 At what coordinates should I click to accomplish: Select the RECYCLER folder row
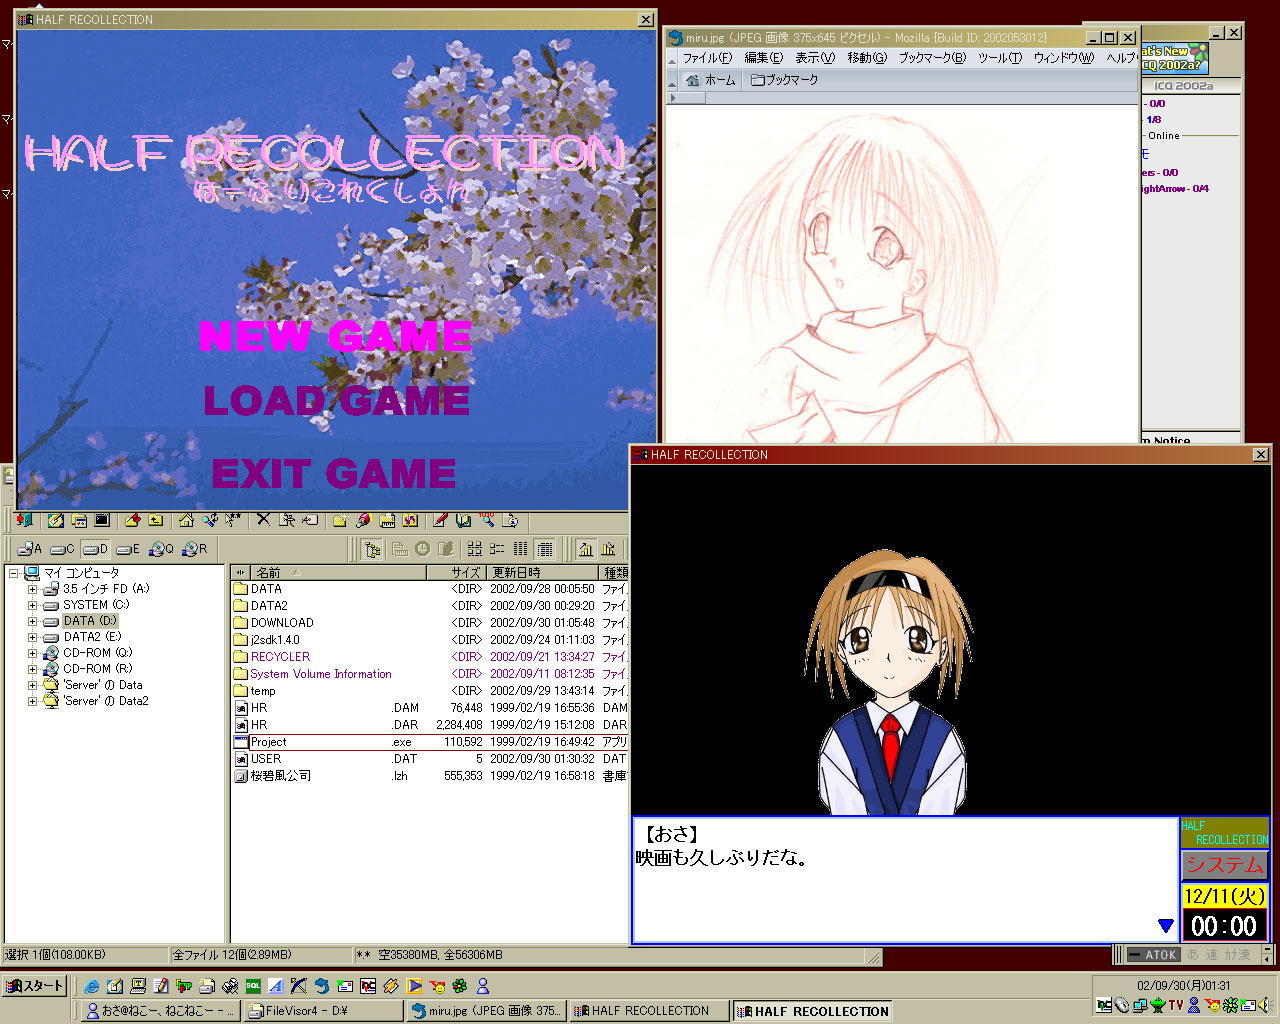pos(430,657)
